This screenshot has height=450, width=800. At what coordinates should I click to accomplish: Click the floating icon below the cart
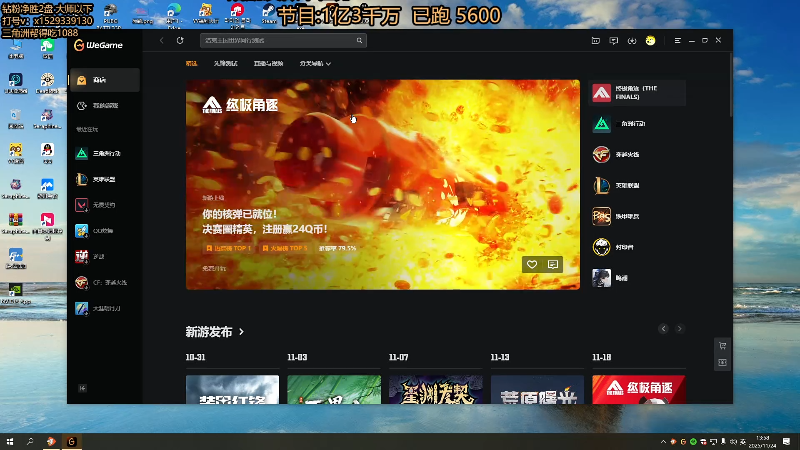coord(722,362)
